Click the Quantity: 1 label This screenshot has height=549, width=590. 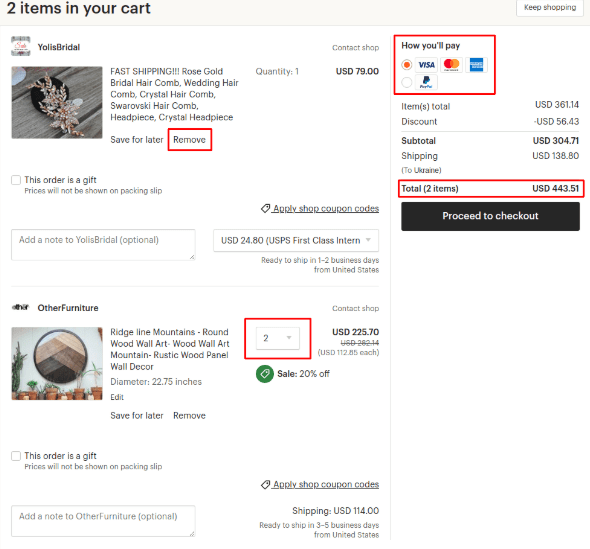[277, 71]
